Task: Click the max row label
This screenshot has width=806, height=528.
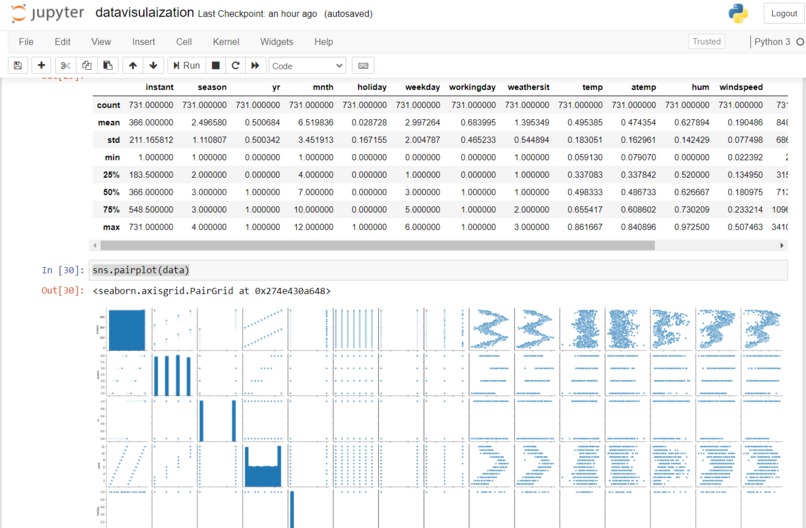Action: coord(112,227)
